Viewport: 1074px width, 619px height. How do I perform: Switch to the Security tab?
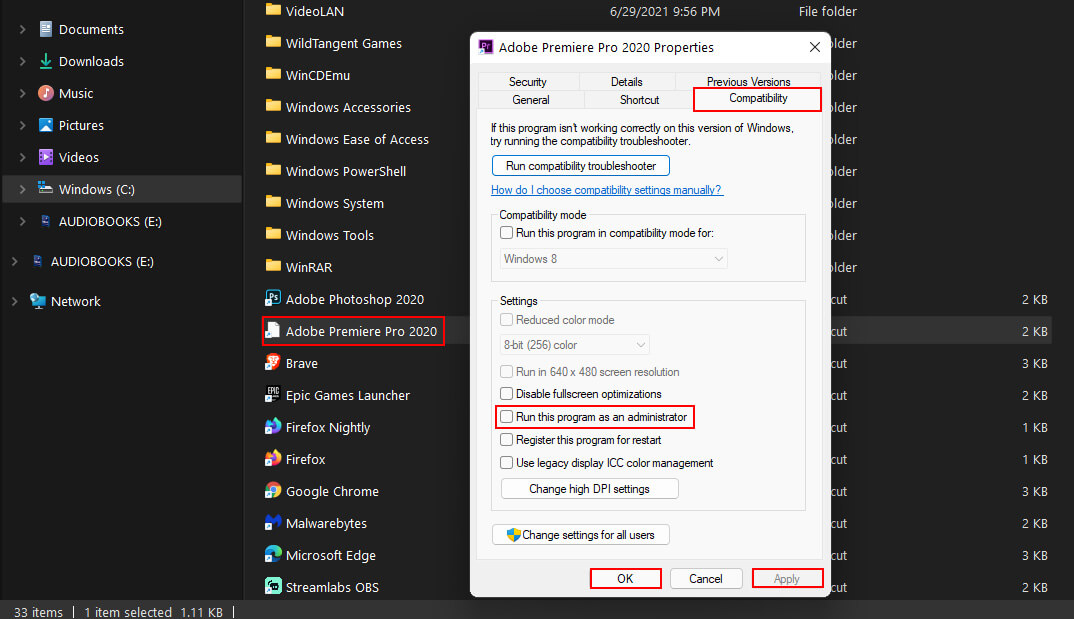[527, 81]
